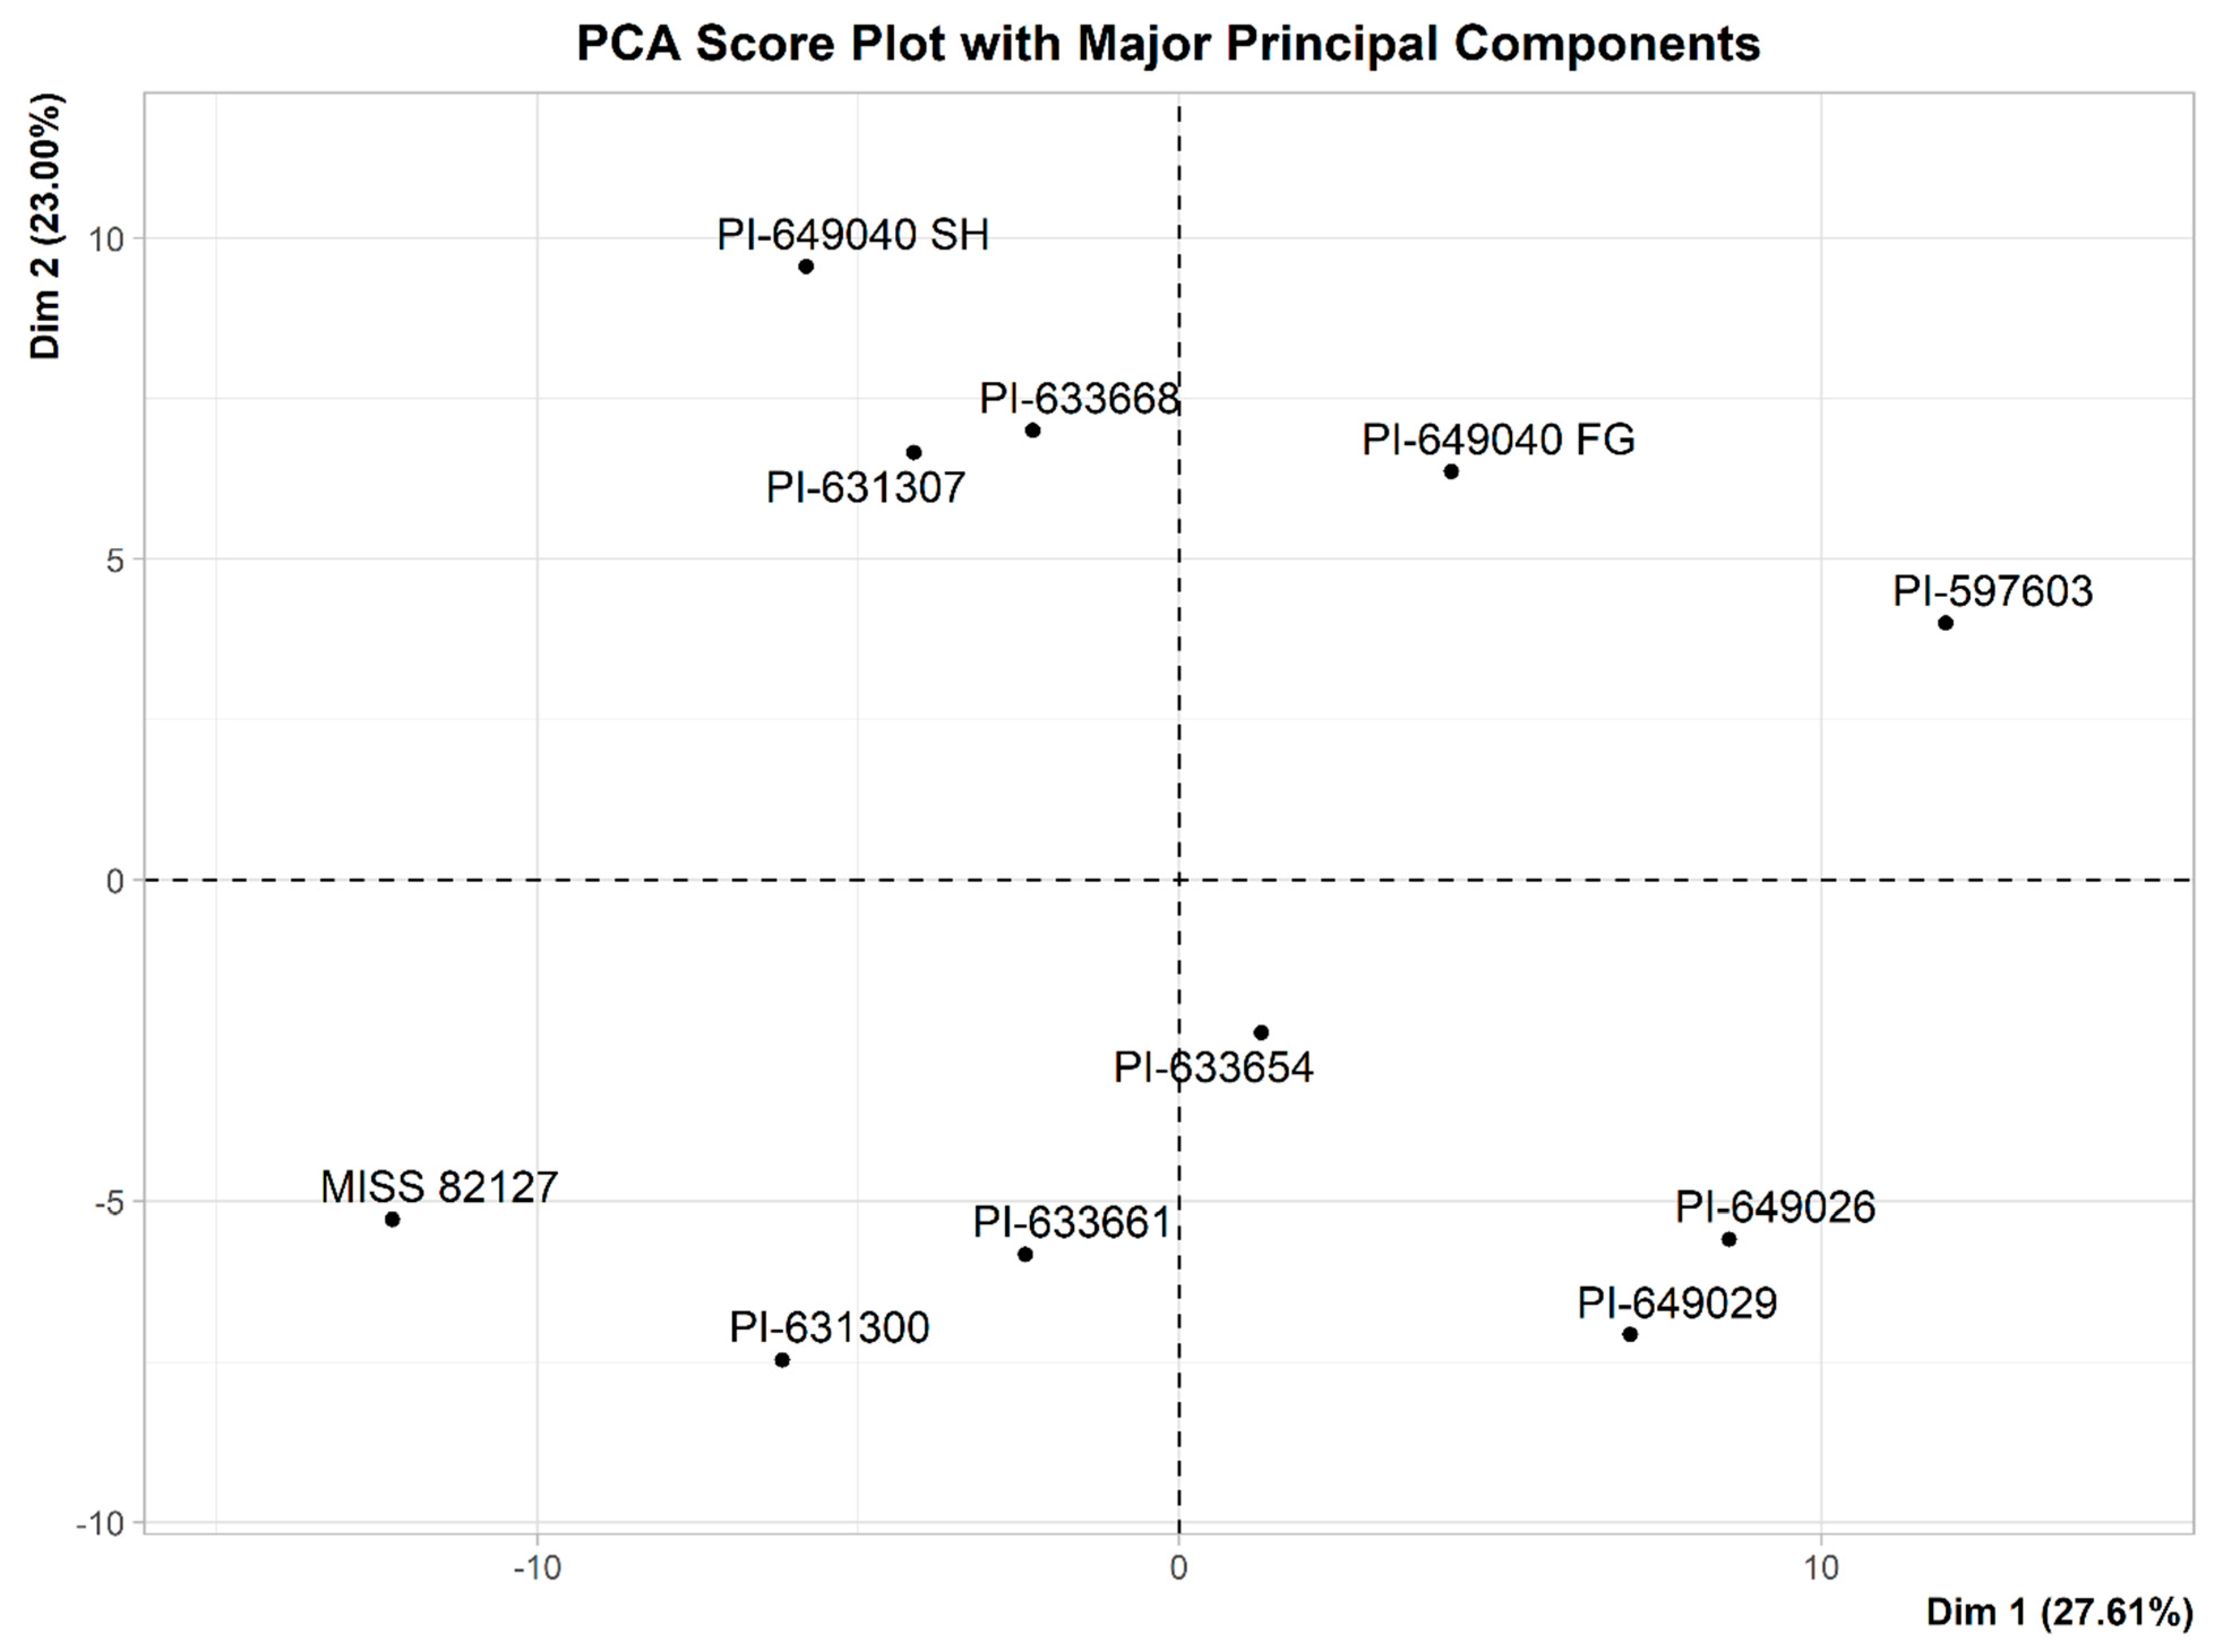Click the PCA Score Plot title
This screenshot has width=2214, height=1652.
pyautogui.click(x=1168, y=44)
